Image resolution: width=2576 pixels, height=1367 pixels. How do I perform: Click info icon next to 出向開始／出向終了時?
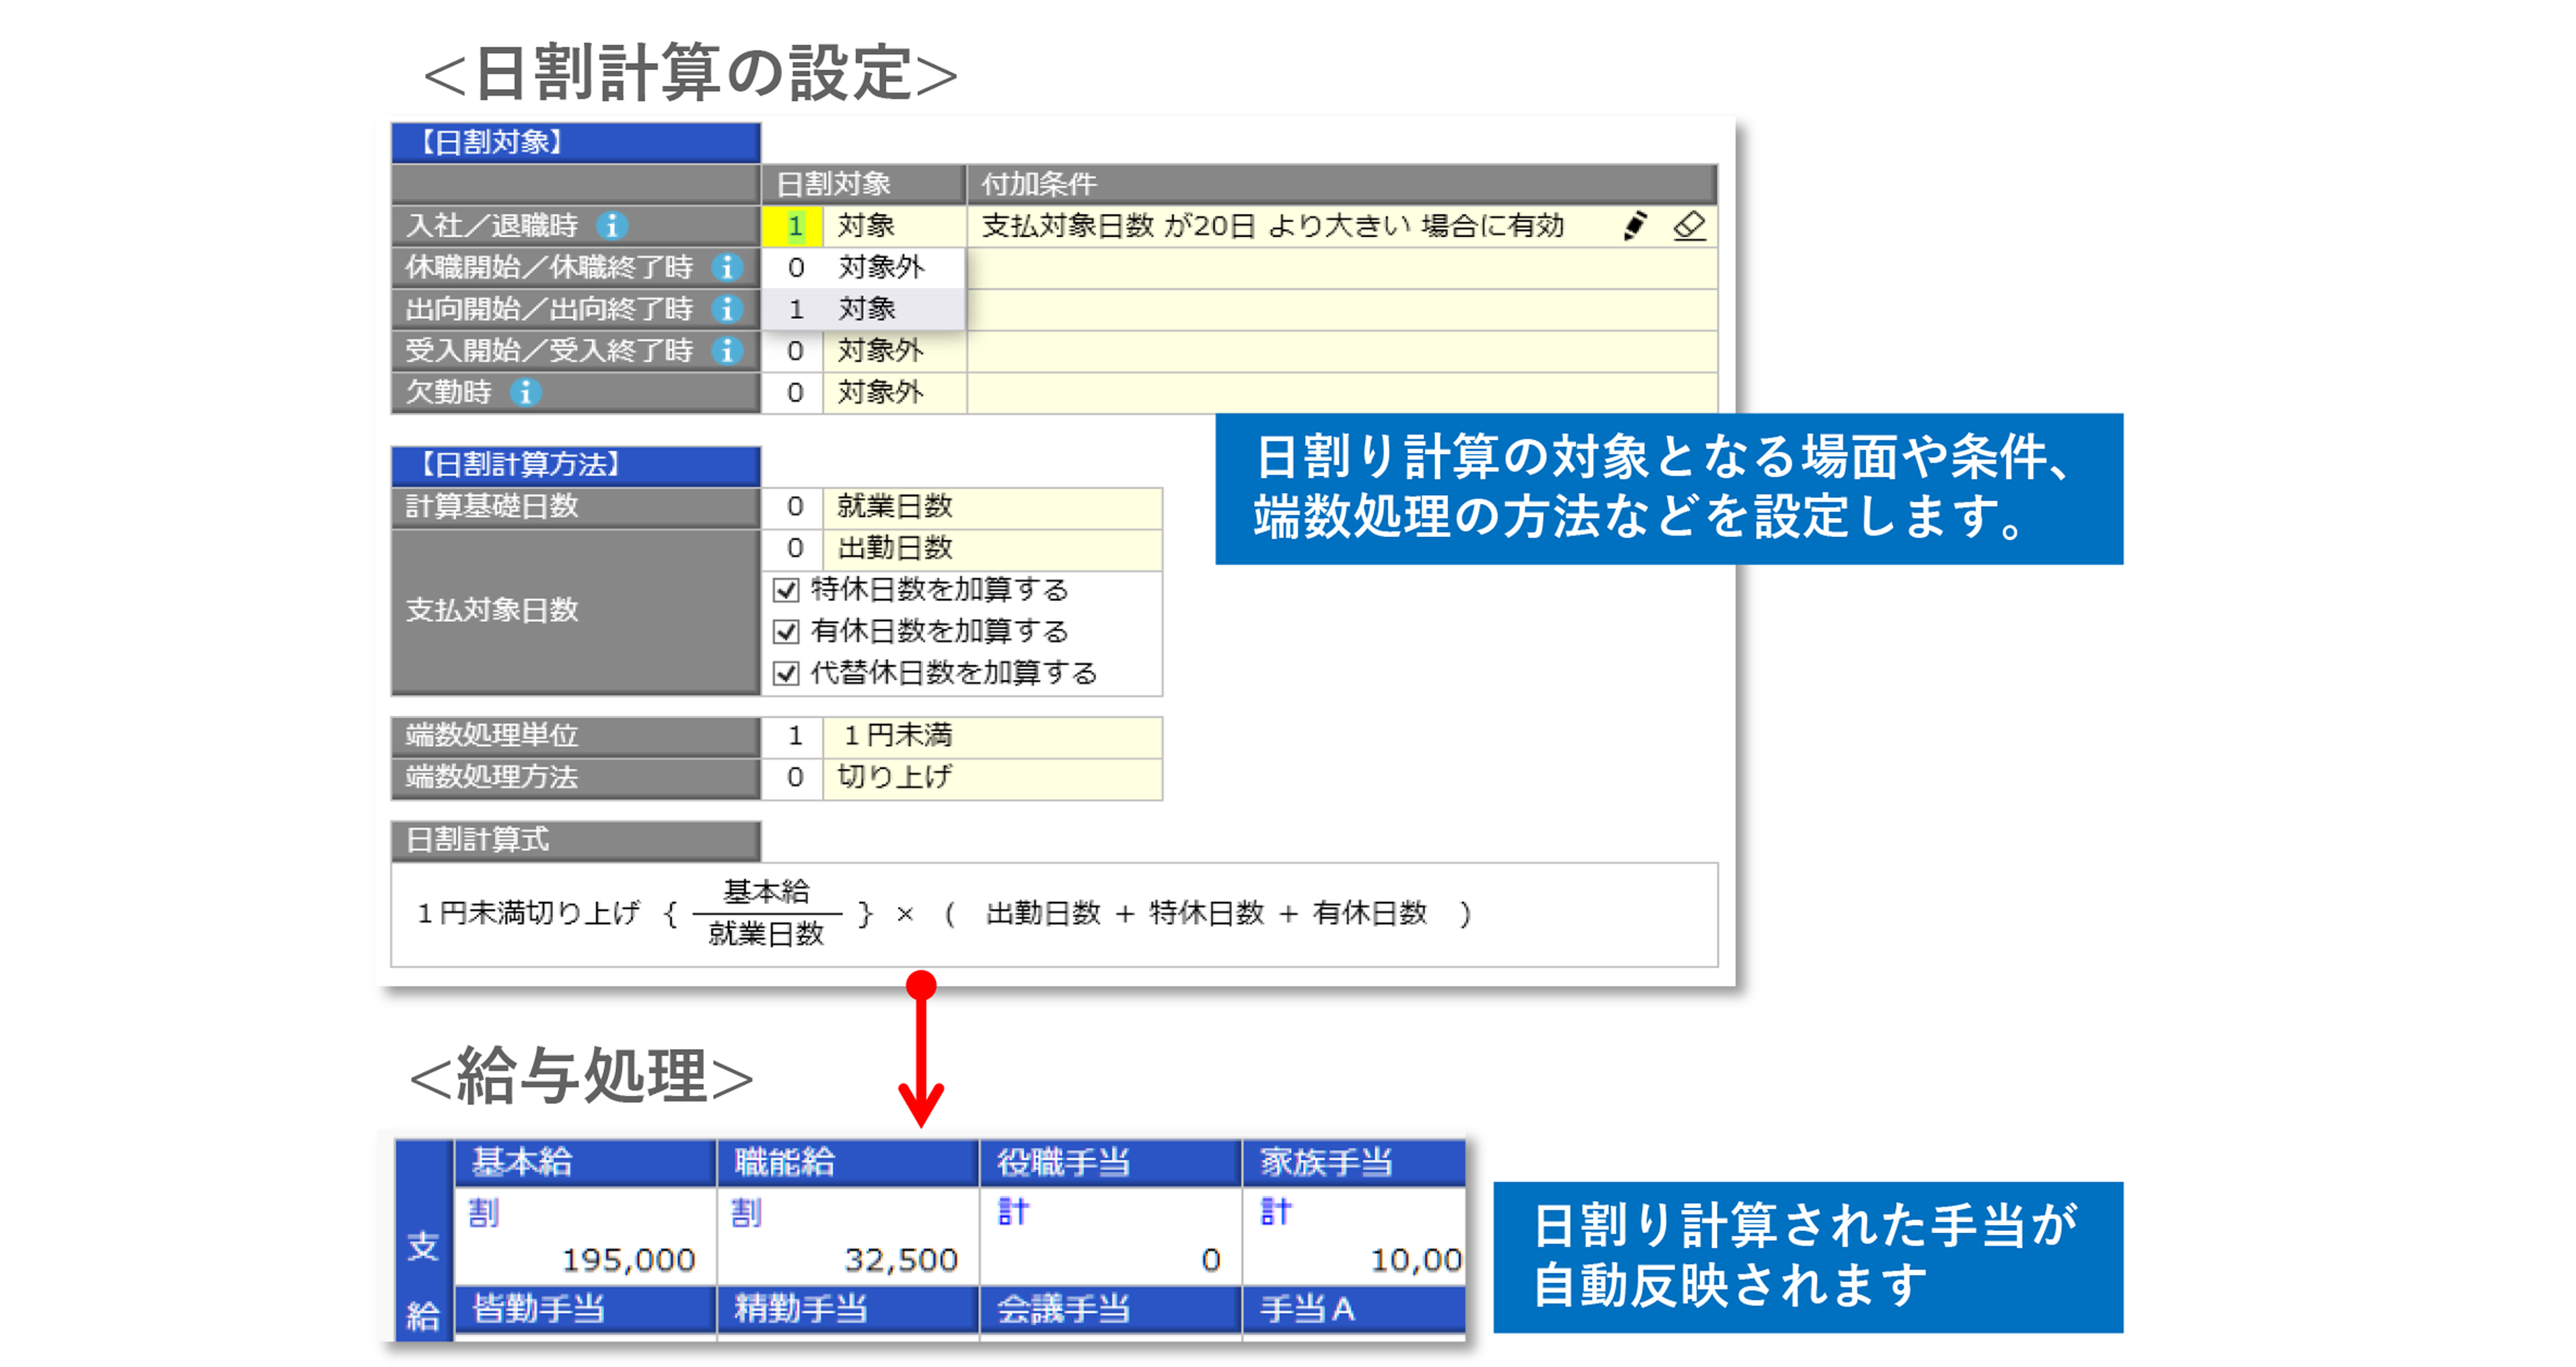727,309
